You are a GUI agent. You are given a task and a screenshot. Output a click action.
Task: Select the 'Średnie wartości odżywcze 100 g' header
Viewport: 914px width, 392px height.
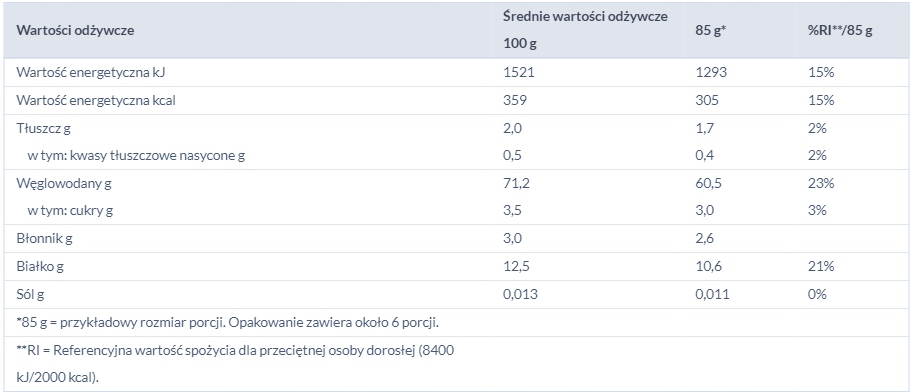click(x=585, y=30)
